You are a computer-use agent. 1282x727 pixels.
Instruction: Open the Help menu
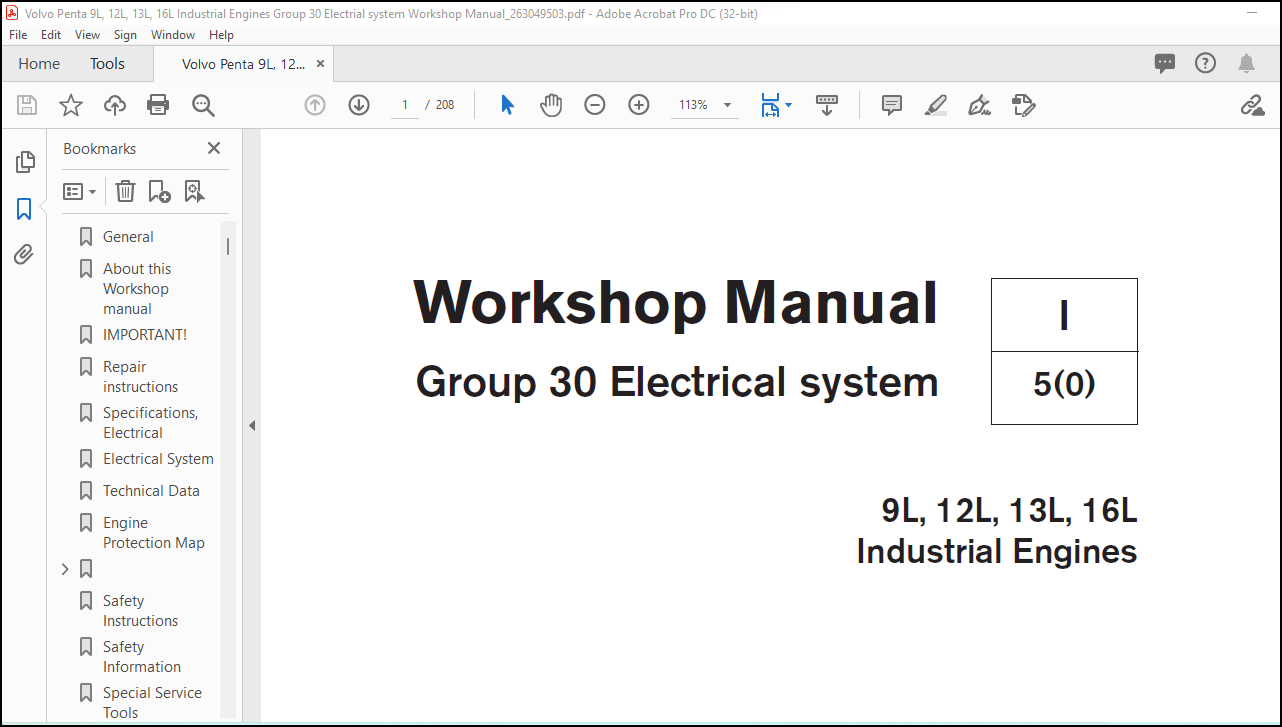(x=221, y=34)
